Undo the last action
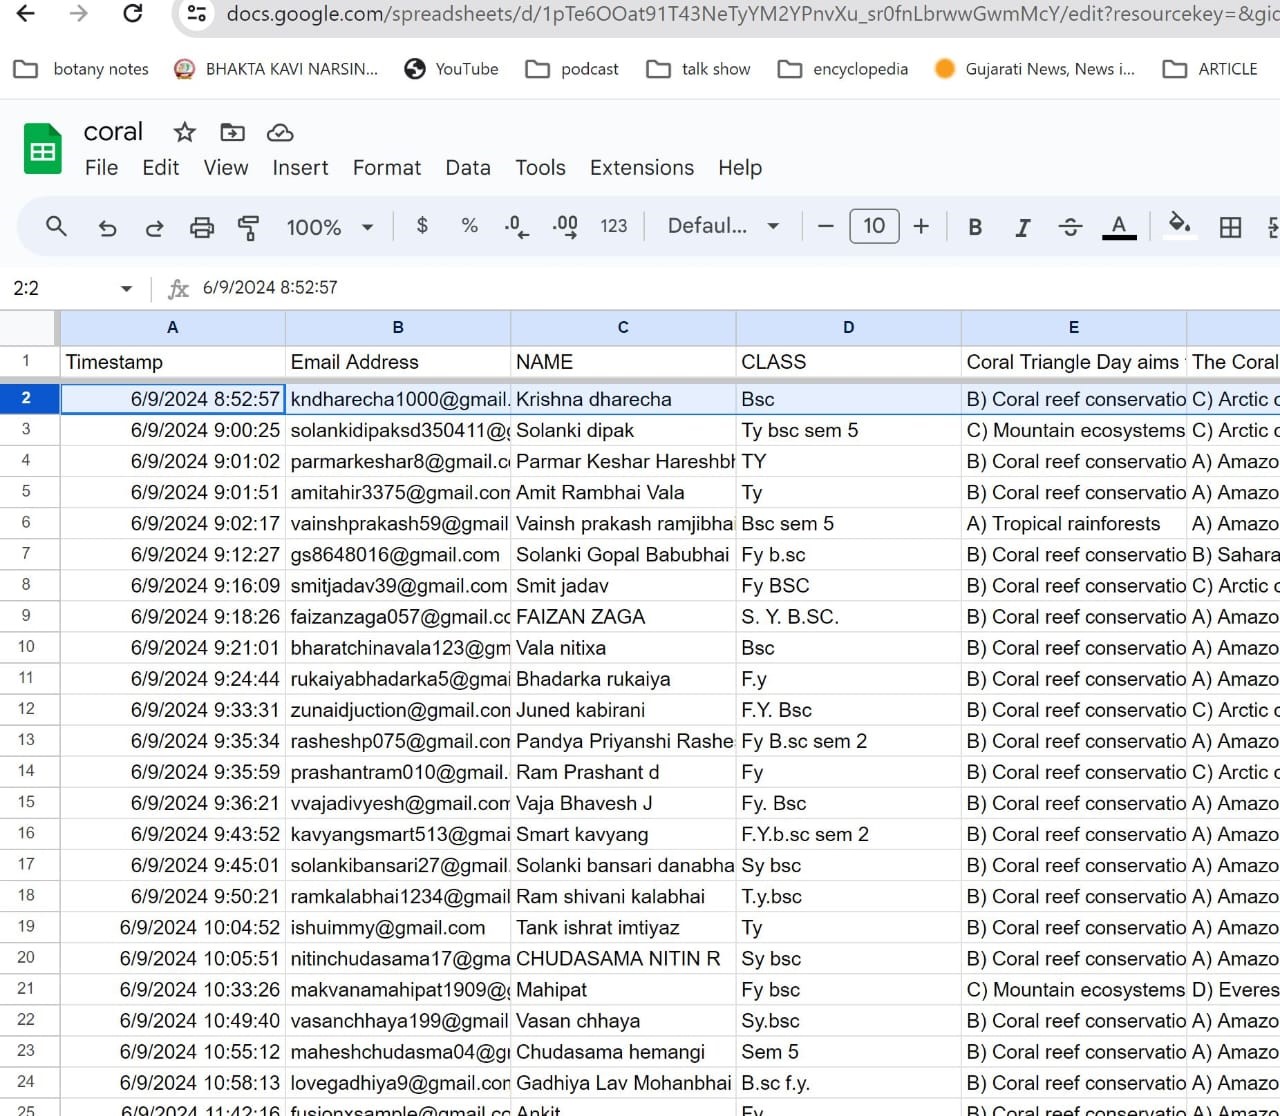 click(107, 228)
